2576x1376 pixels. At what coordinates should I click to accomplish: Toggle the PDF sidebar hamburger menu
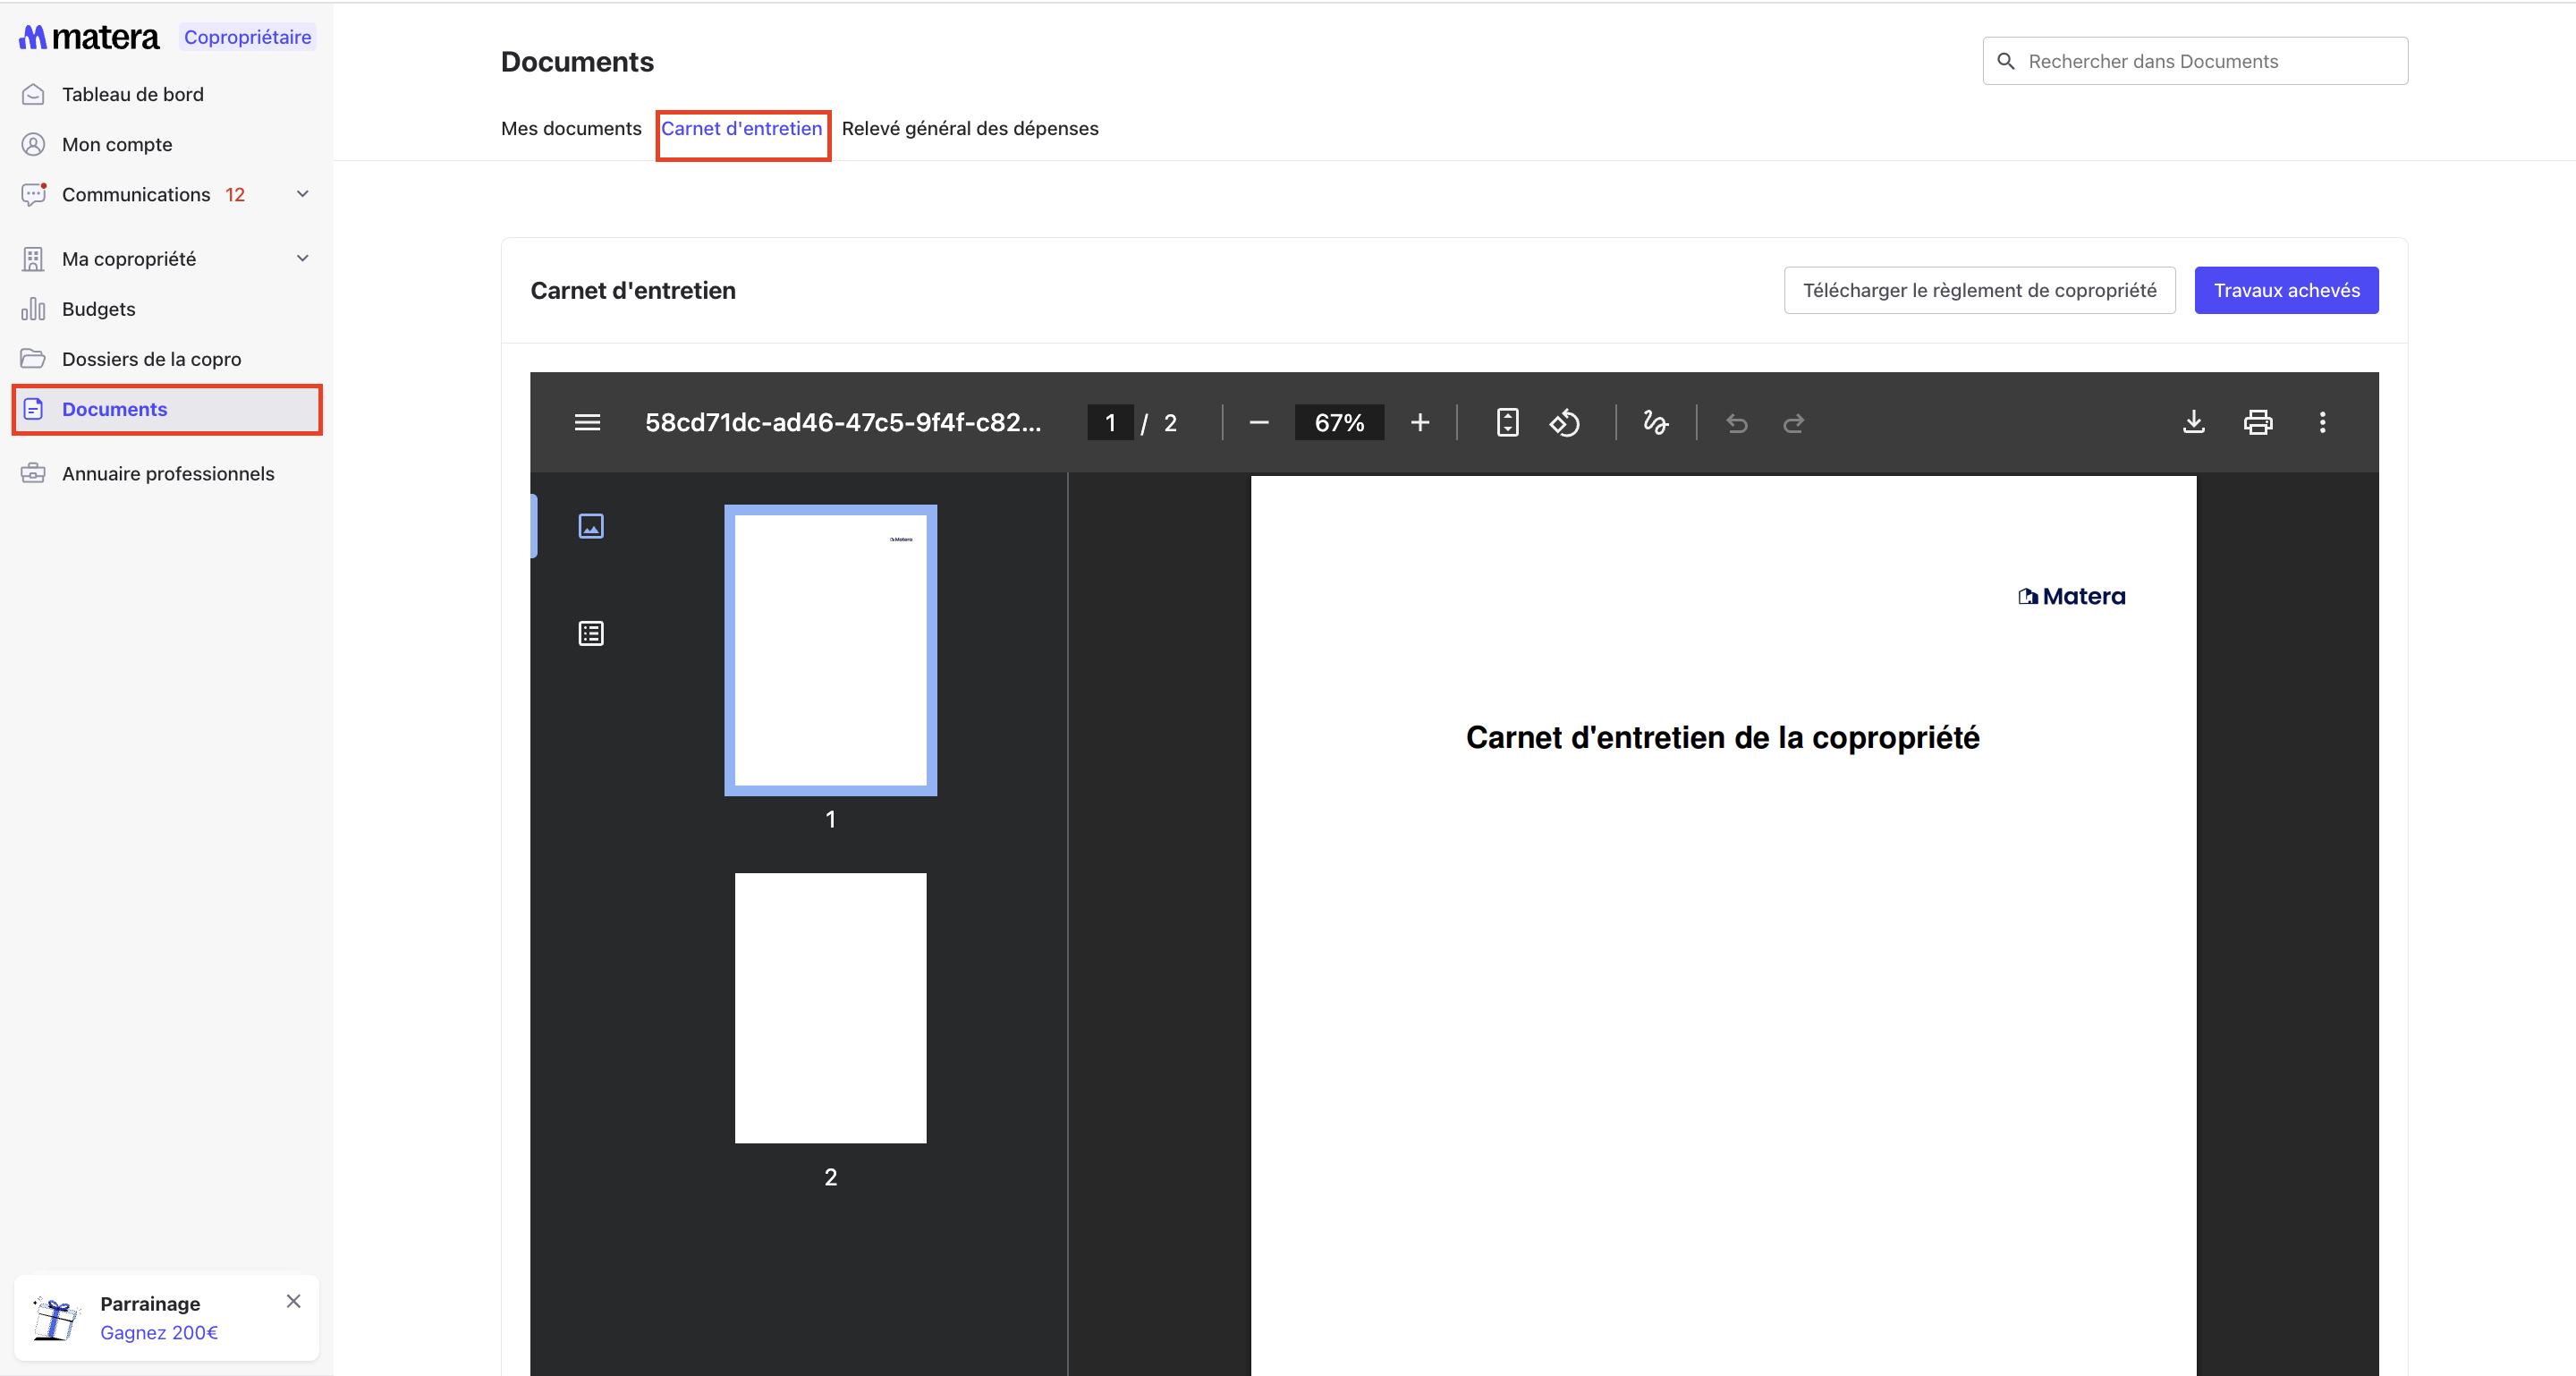(587, 422)
